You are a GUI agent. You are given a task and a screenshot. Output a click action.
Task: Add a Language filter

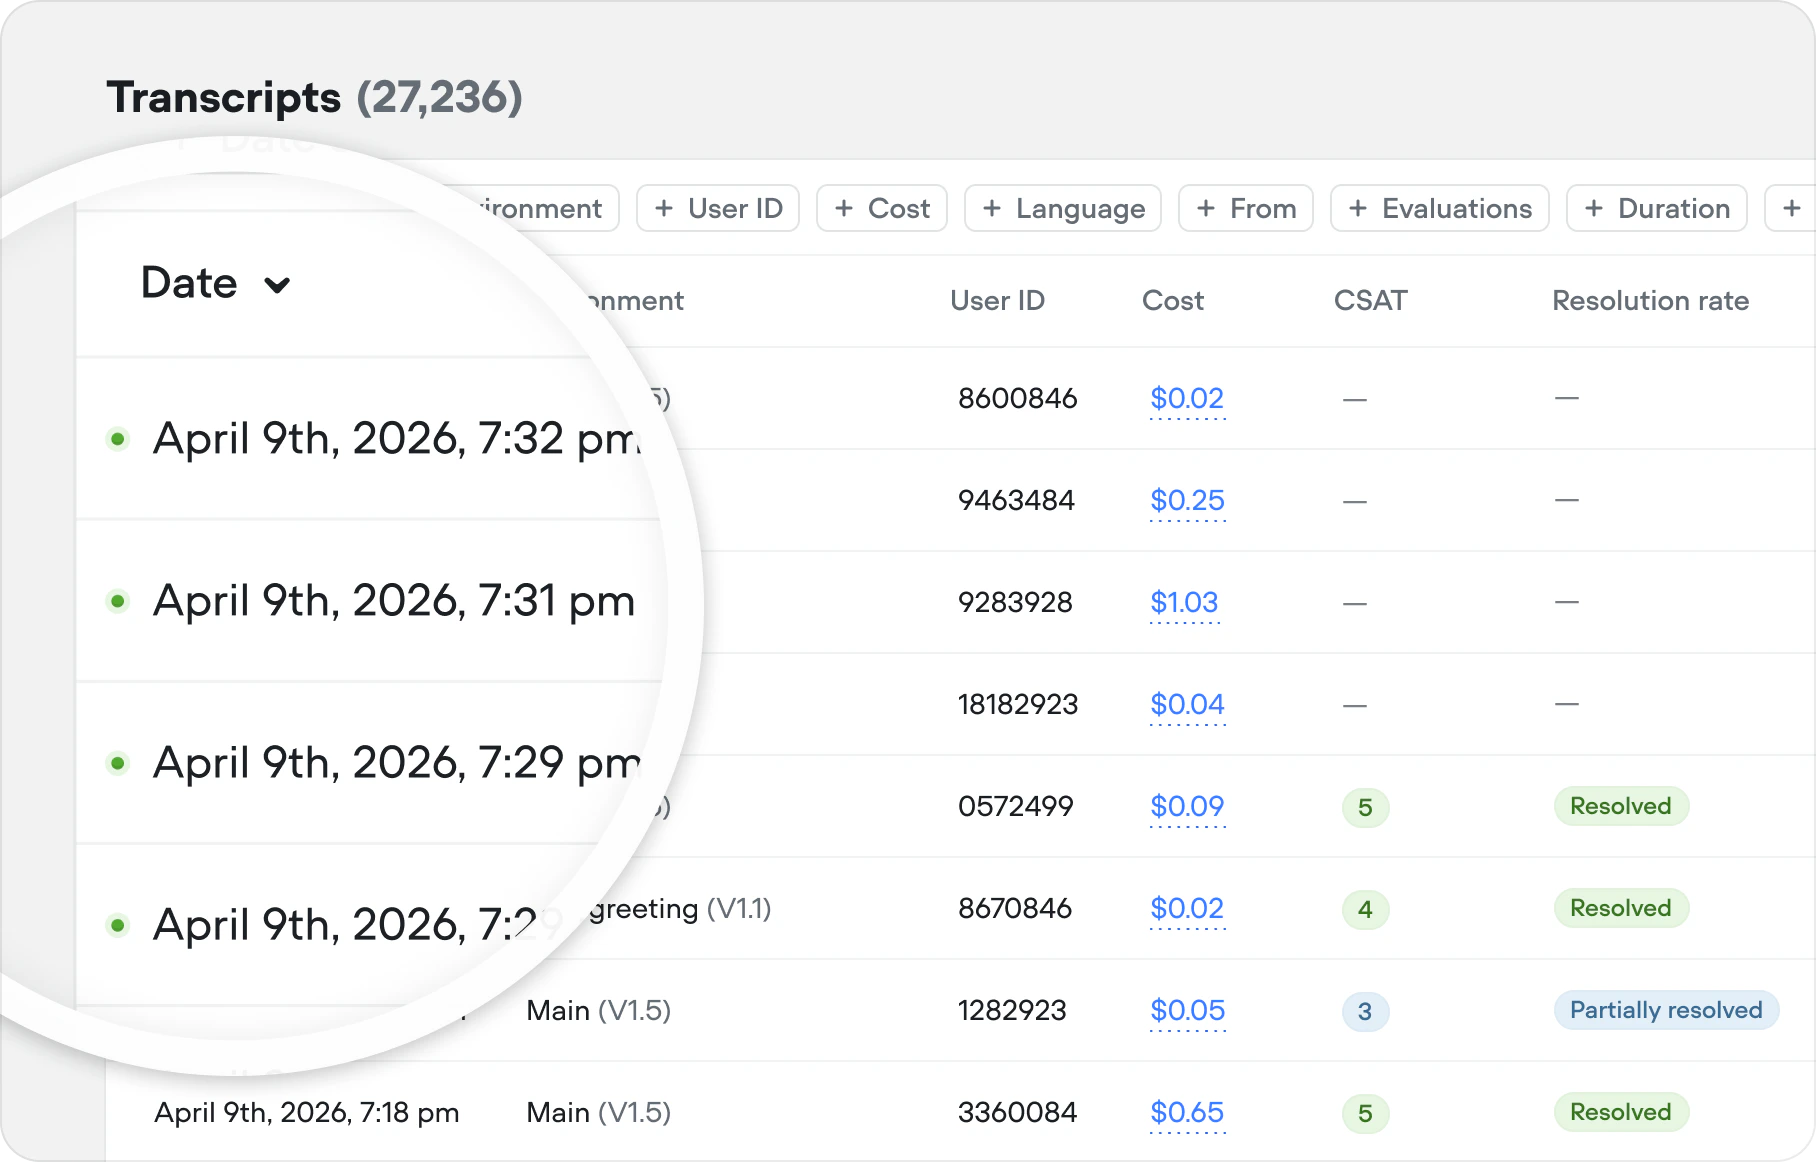pos(1062,208)
